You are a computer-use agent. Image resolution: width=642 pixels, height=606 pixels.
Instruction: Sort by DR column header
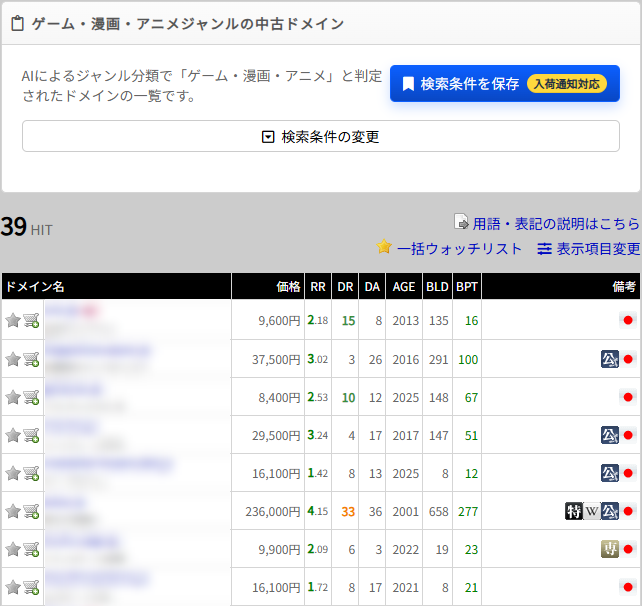(345, 286)
